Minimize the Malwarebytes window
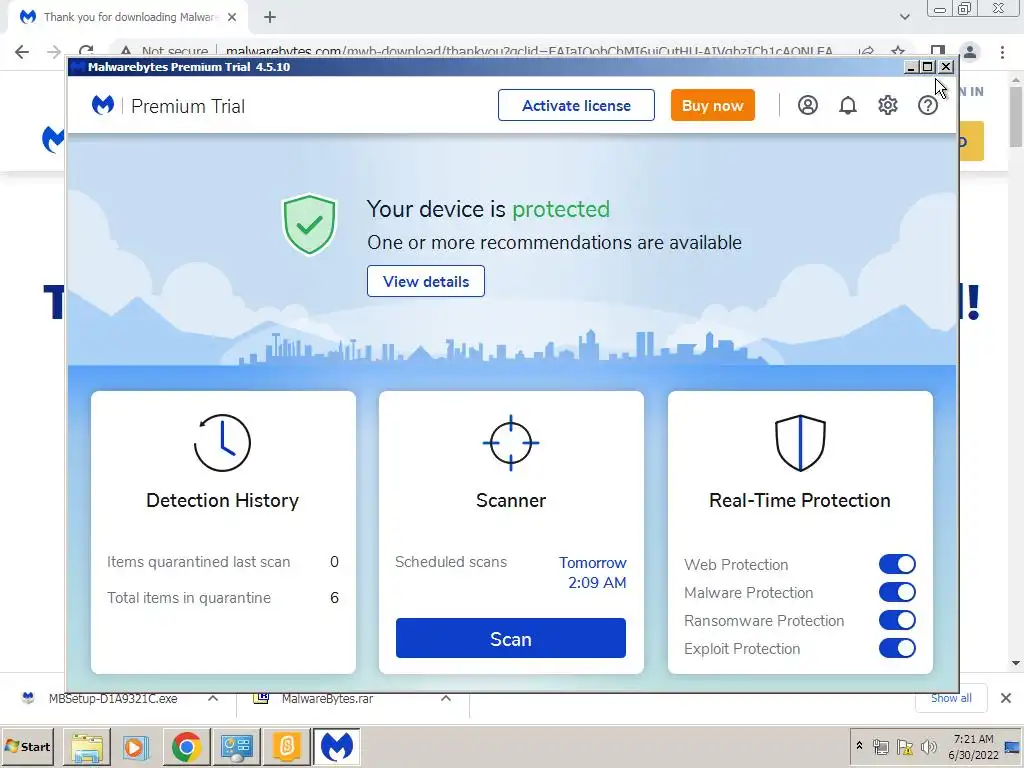1024x768 pixels. pos(911,67)
